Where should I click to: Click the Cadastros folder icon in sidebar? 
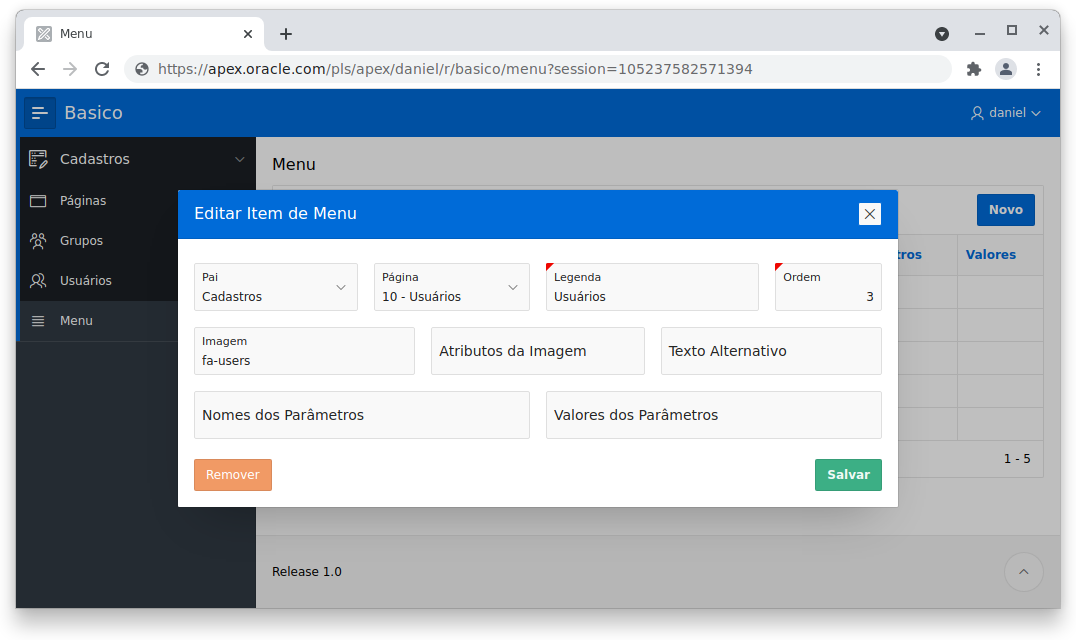tap(37, 158)
